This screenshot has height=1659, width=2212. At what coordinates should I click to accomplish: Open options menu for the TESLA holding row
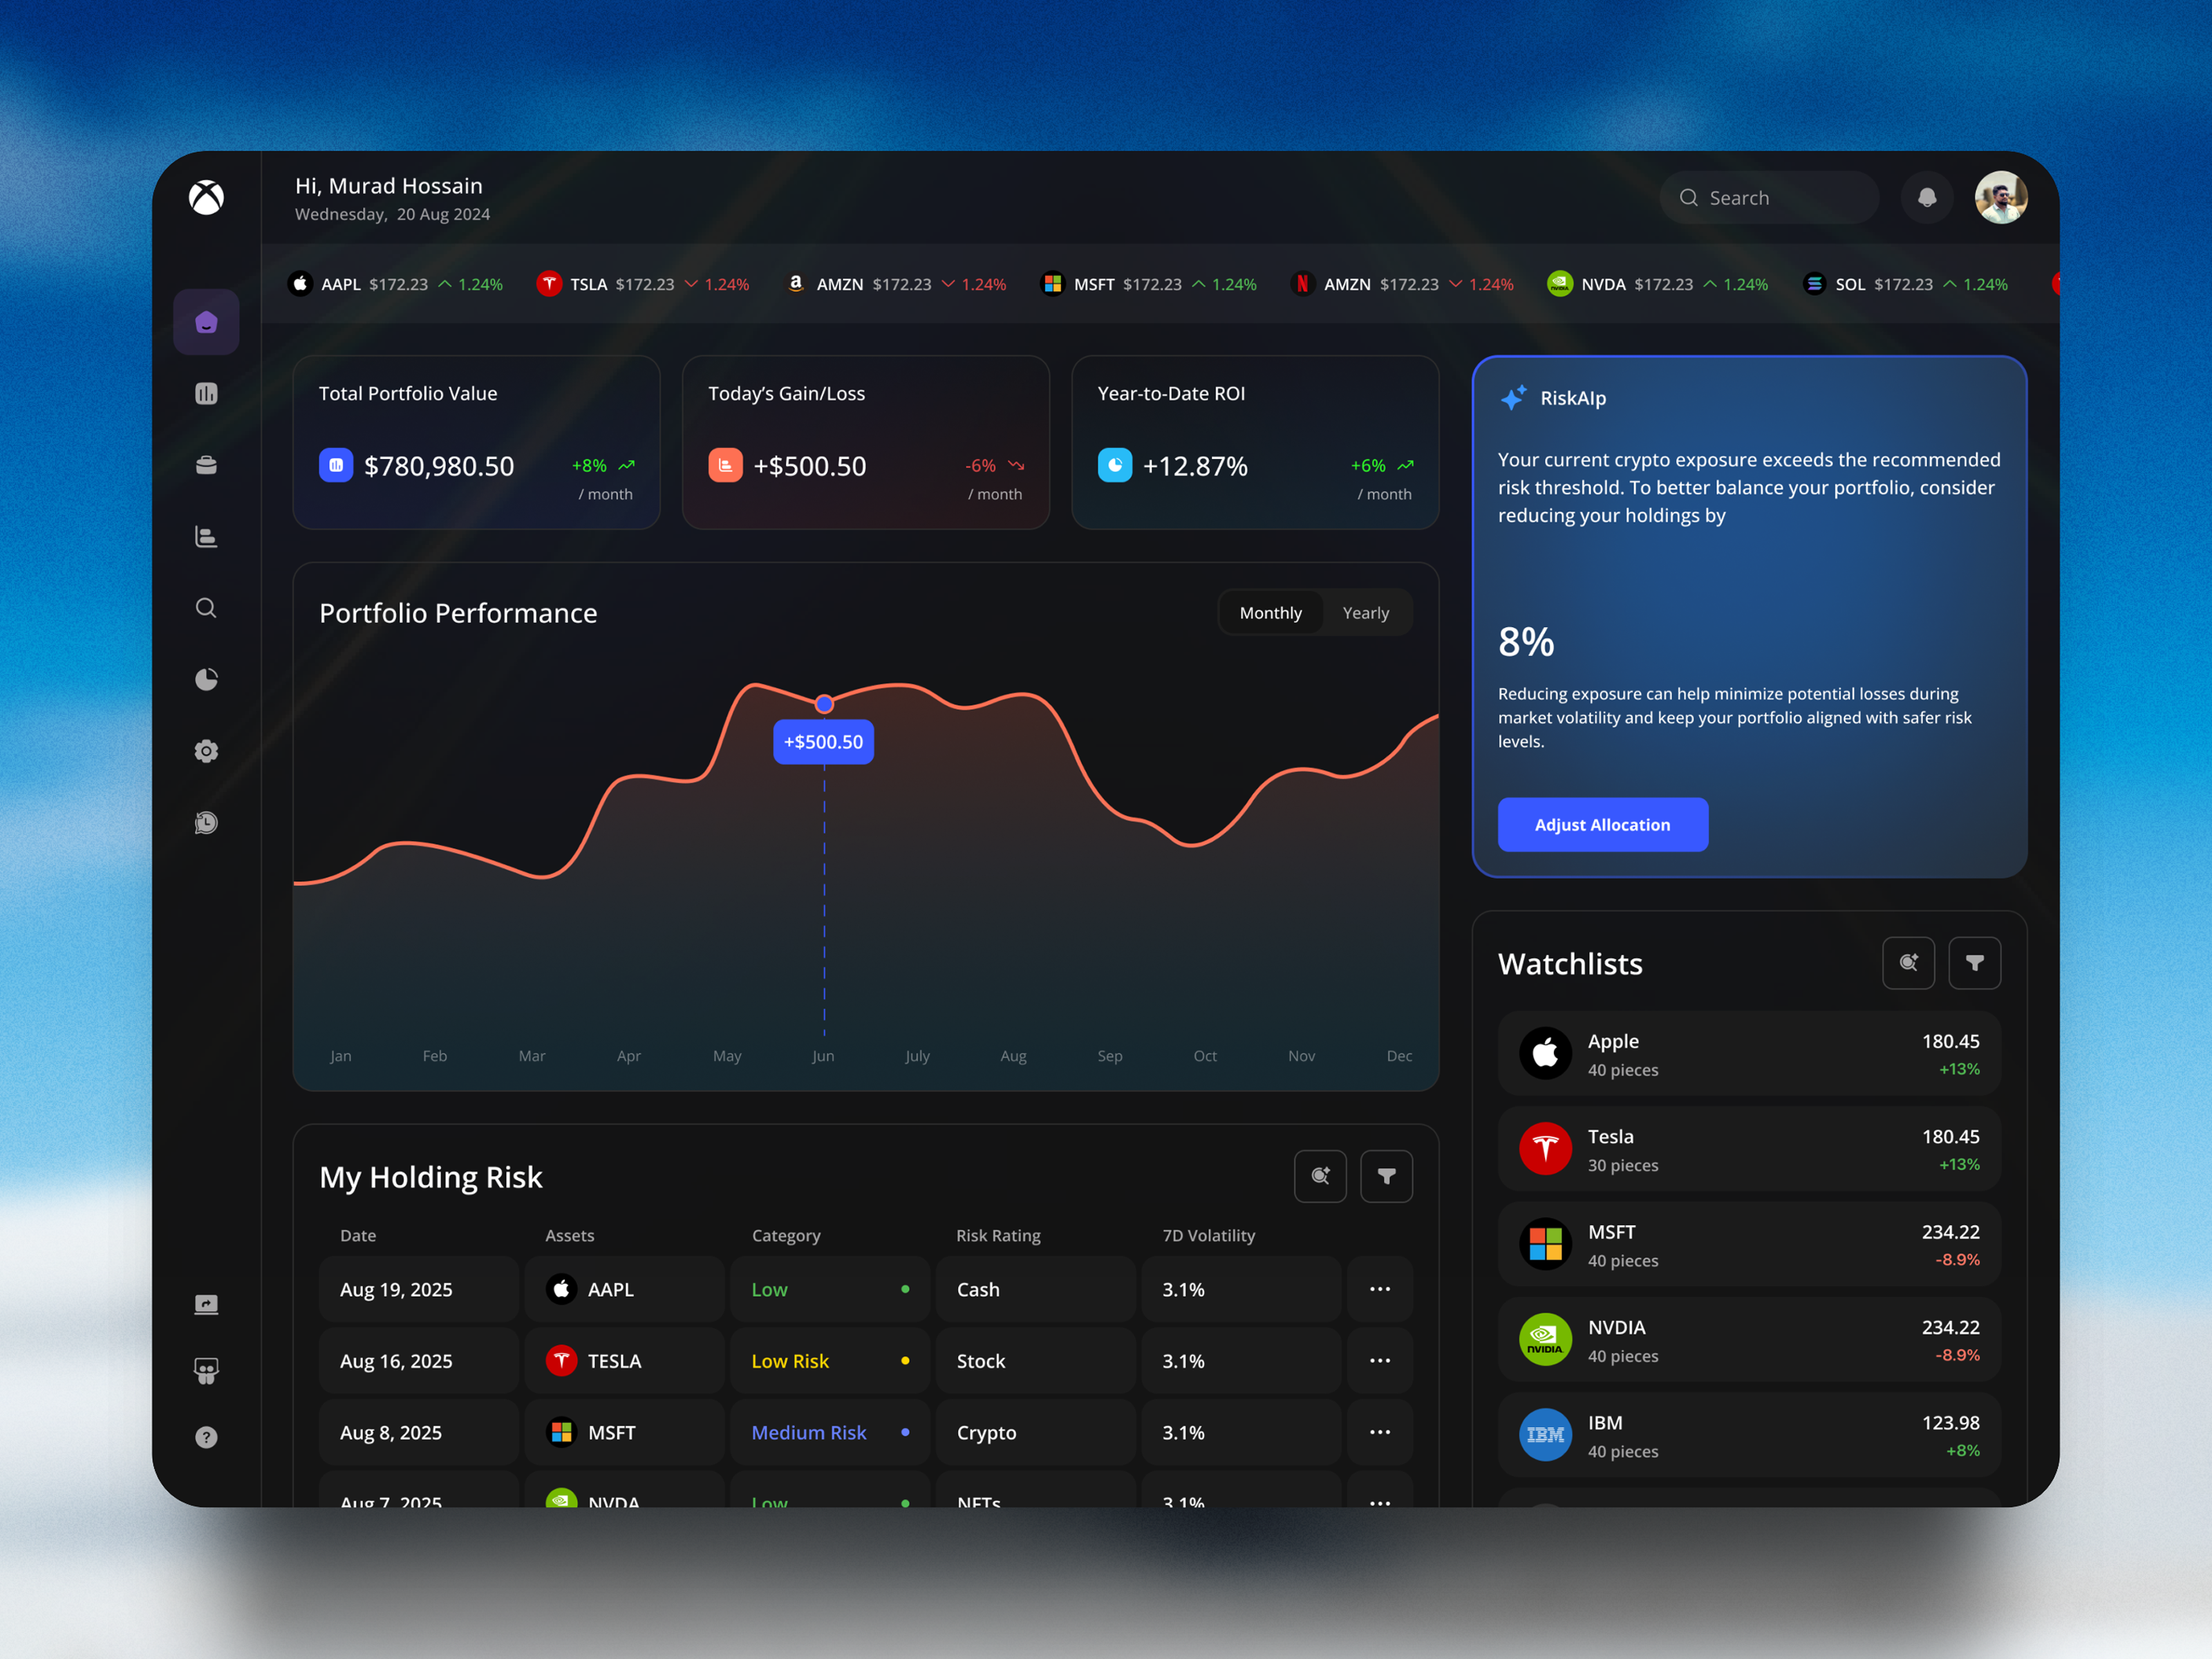point(1380,1360)
